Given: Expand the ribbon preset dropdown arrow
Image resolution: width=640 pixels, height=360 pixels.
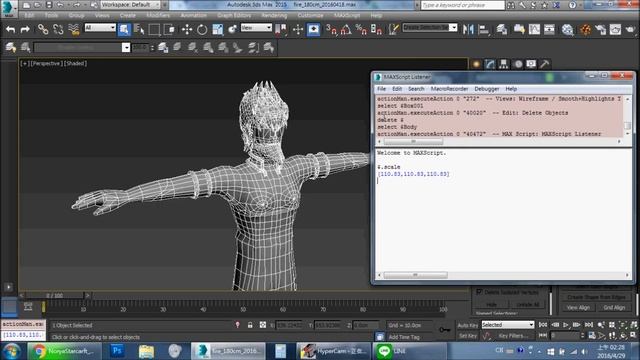Looking at the screenshot, I should click(126, 47).
